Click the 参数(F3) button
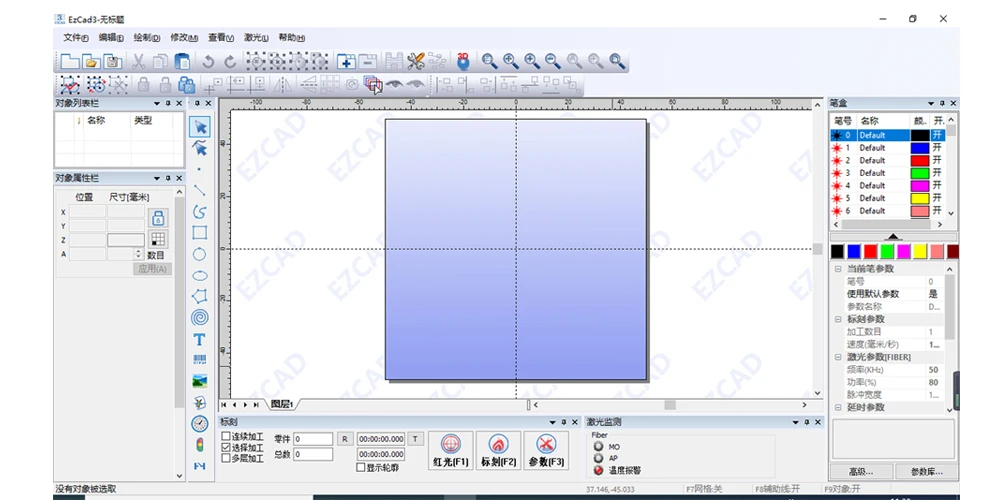The image size is (1000, 500). (x=547, y=450)
